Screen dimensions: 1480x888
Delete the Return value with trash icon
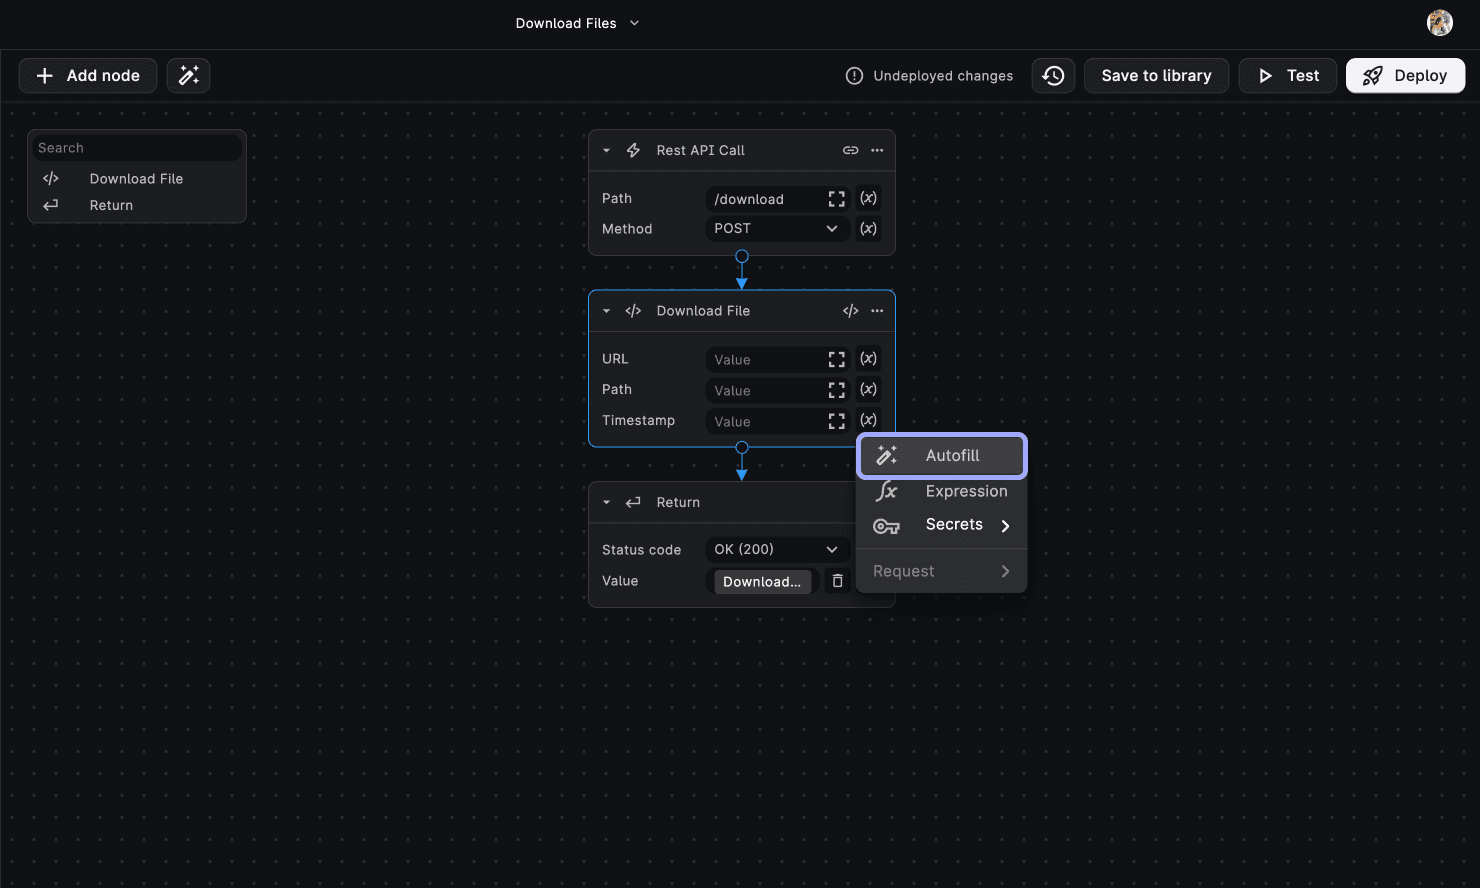838,581
